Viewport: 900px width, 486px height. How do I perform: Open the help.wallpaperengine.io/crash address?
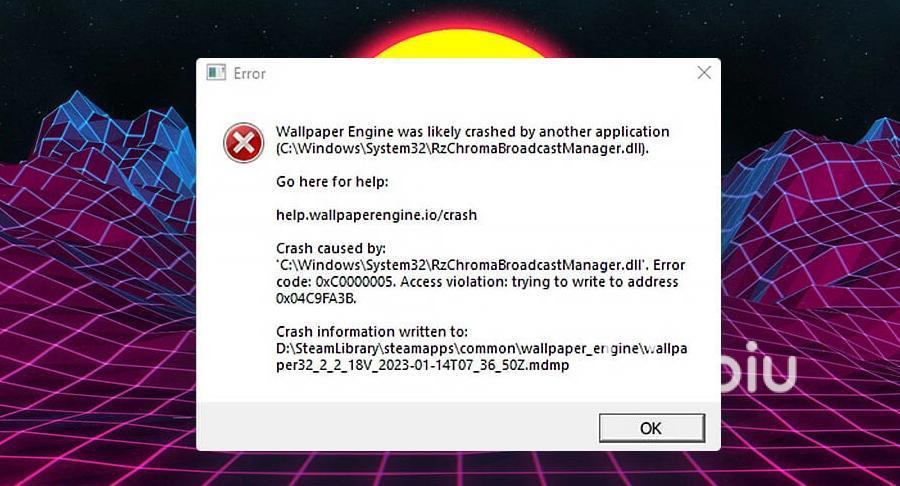click(377, 215)
